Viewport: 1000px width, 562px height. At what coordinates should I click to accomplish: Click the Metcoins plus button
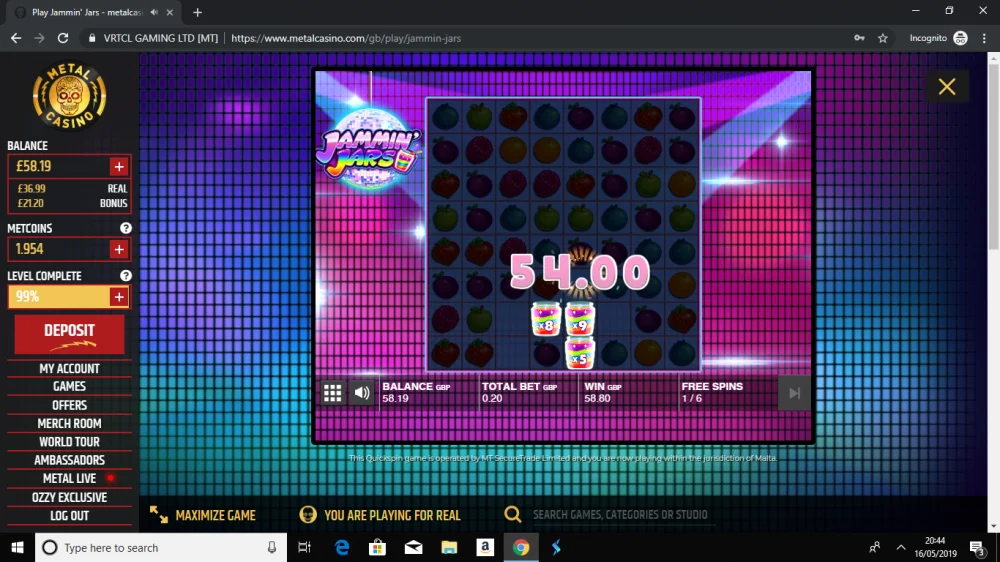pos(119,249)
